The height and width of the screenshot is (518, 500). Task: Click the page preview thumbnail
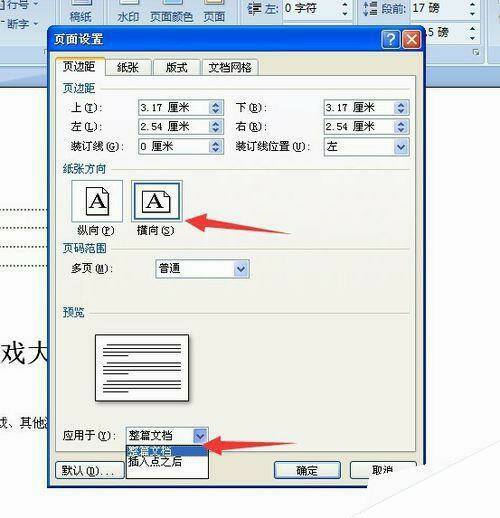(x=142, y=368)
